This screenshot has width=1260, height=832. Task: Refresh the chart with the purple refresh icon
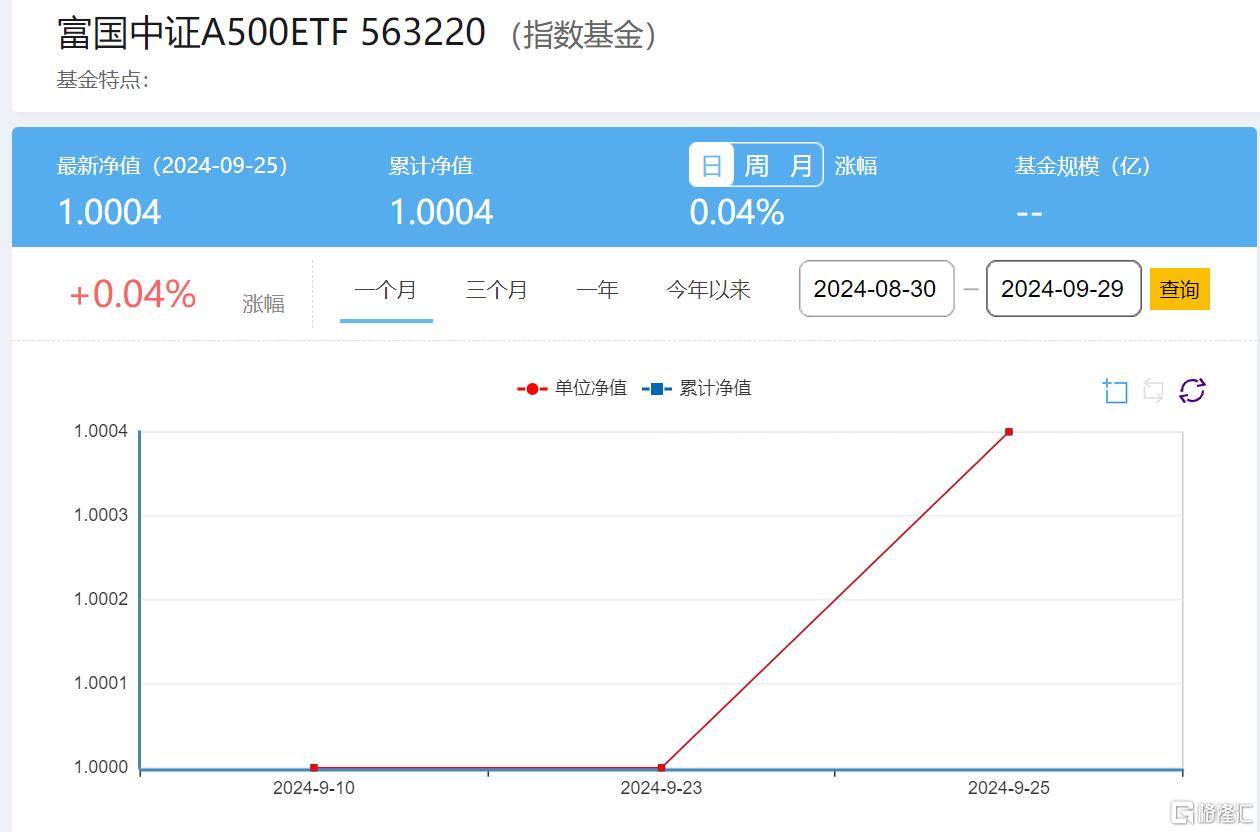click(1192, 390)
